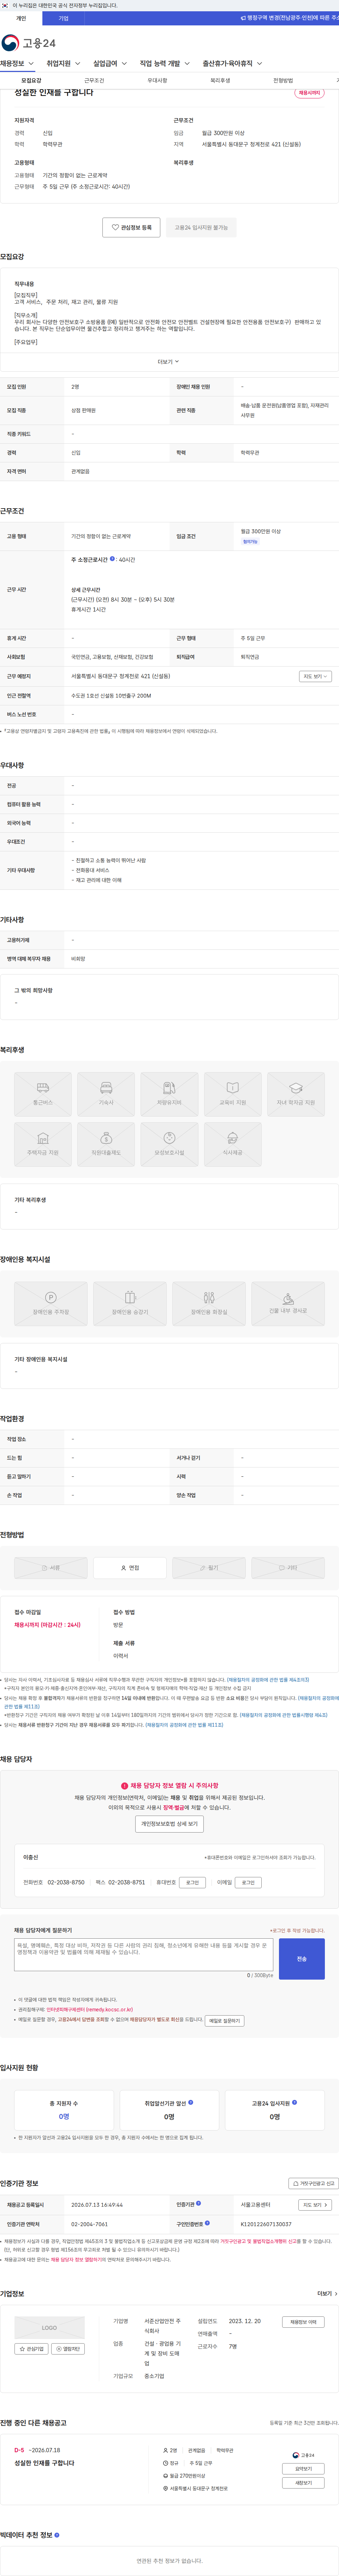Click the 차량유지비 welfare icon
Screen dimensions: 339x2576
169,1094
